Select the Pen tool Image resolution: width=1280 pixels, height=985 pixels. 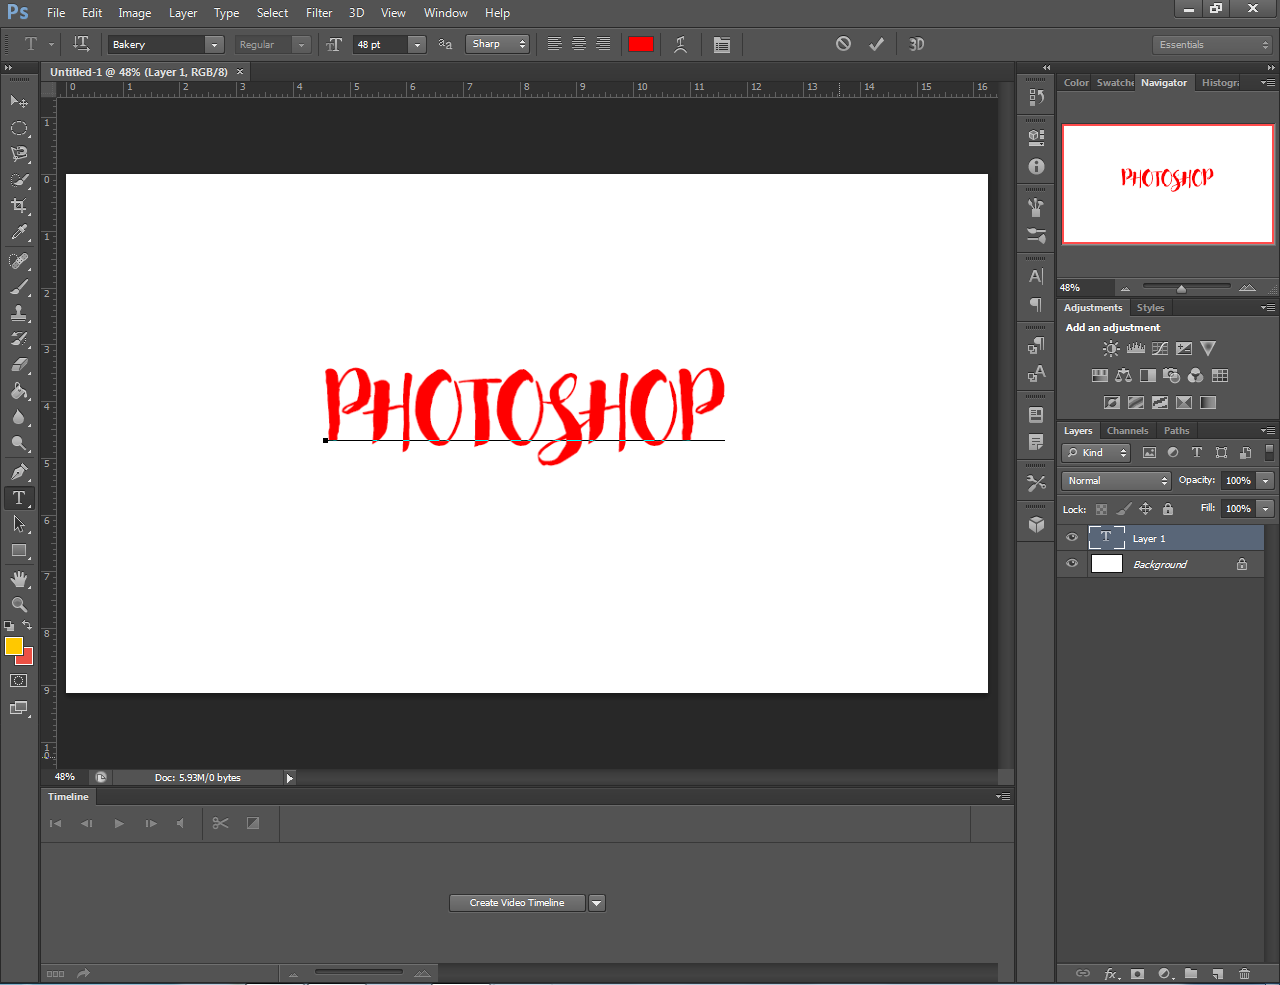(19, 472)
